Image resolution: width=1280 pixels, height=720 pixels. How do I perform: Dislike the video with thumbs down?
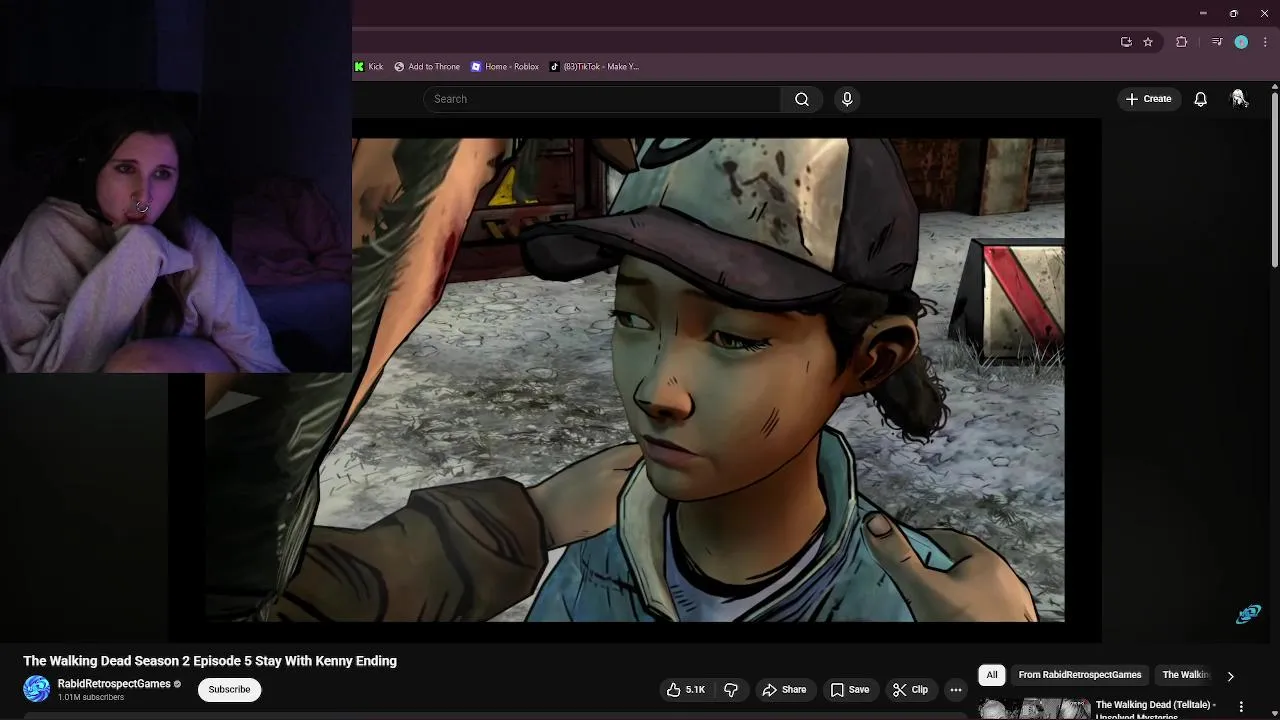coord(731,689)
